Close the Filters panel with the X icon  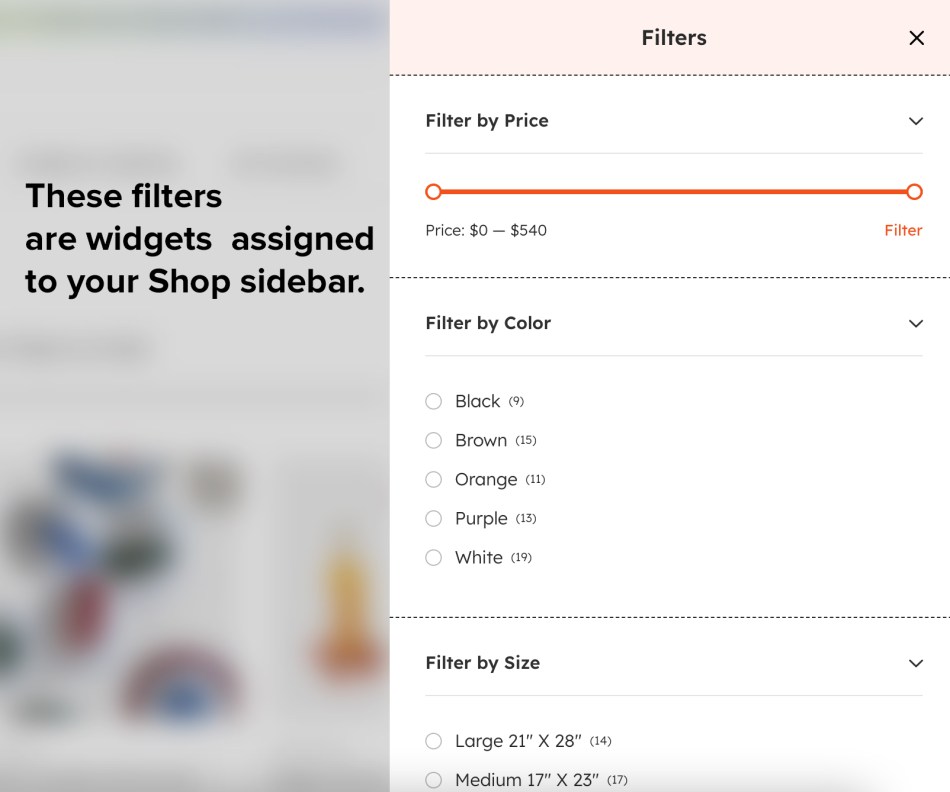coord(917,38)
